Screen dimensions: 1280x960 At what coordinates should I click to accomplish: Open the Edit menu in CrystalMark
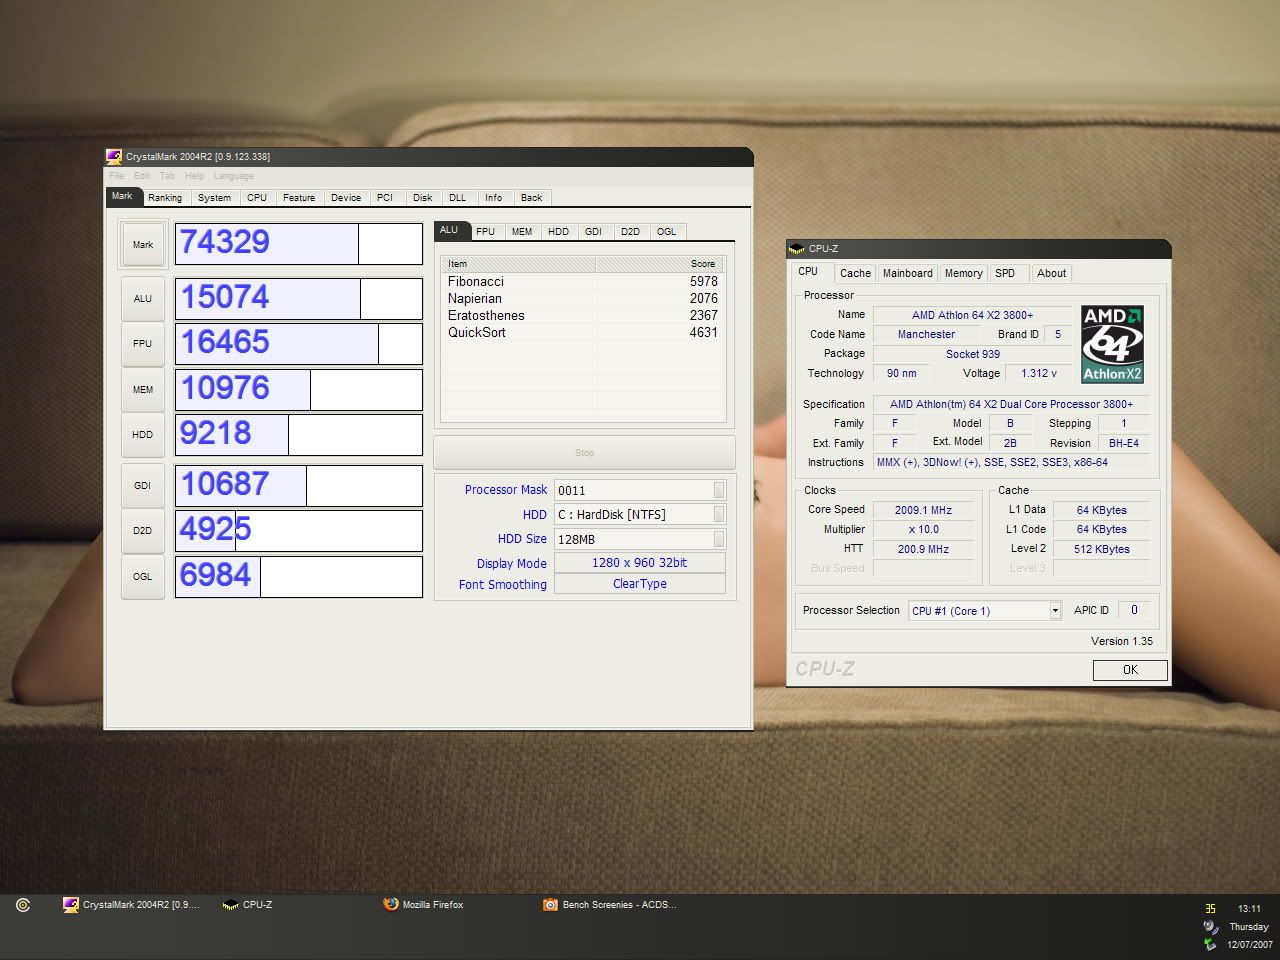pyautogui.click(x=142, y=176)
